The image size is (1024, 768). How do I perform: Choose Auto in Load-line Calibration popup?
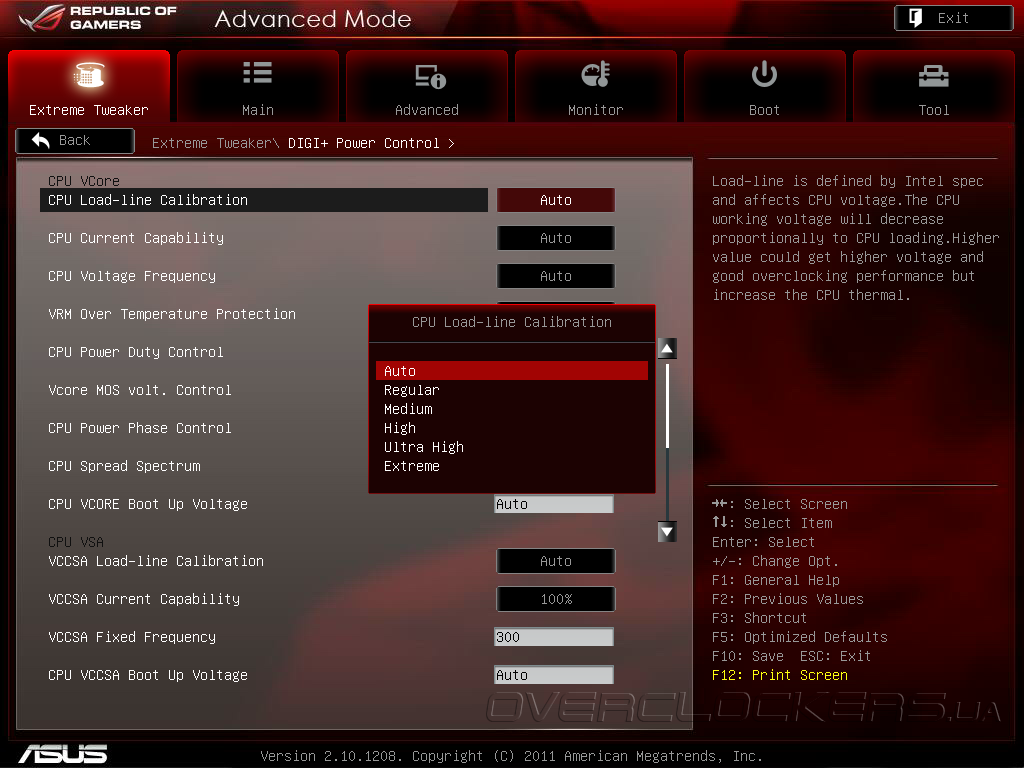point(512,371)
